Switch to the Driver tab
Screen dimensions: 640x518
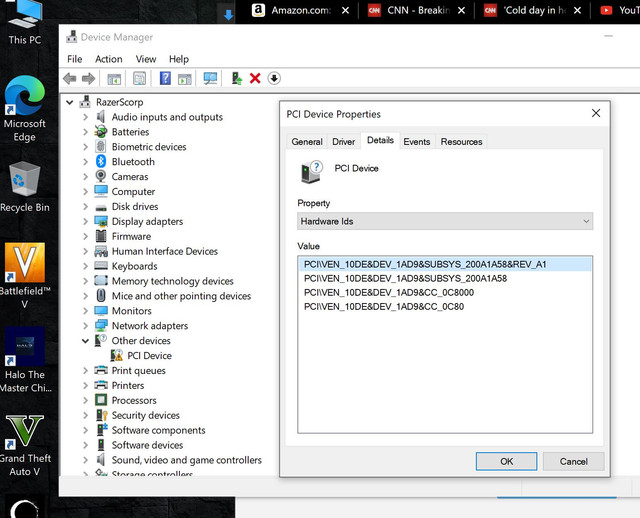[x=343, y=142]
